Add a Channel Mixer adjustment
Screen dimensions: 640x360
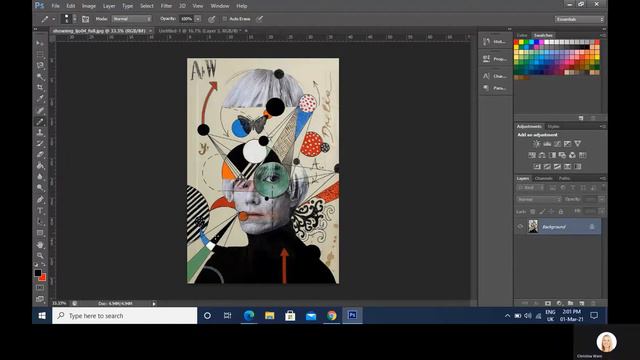click(572, 155)
